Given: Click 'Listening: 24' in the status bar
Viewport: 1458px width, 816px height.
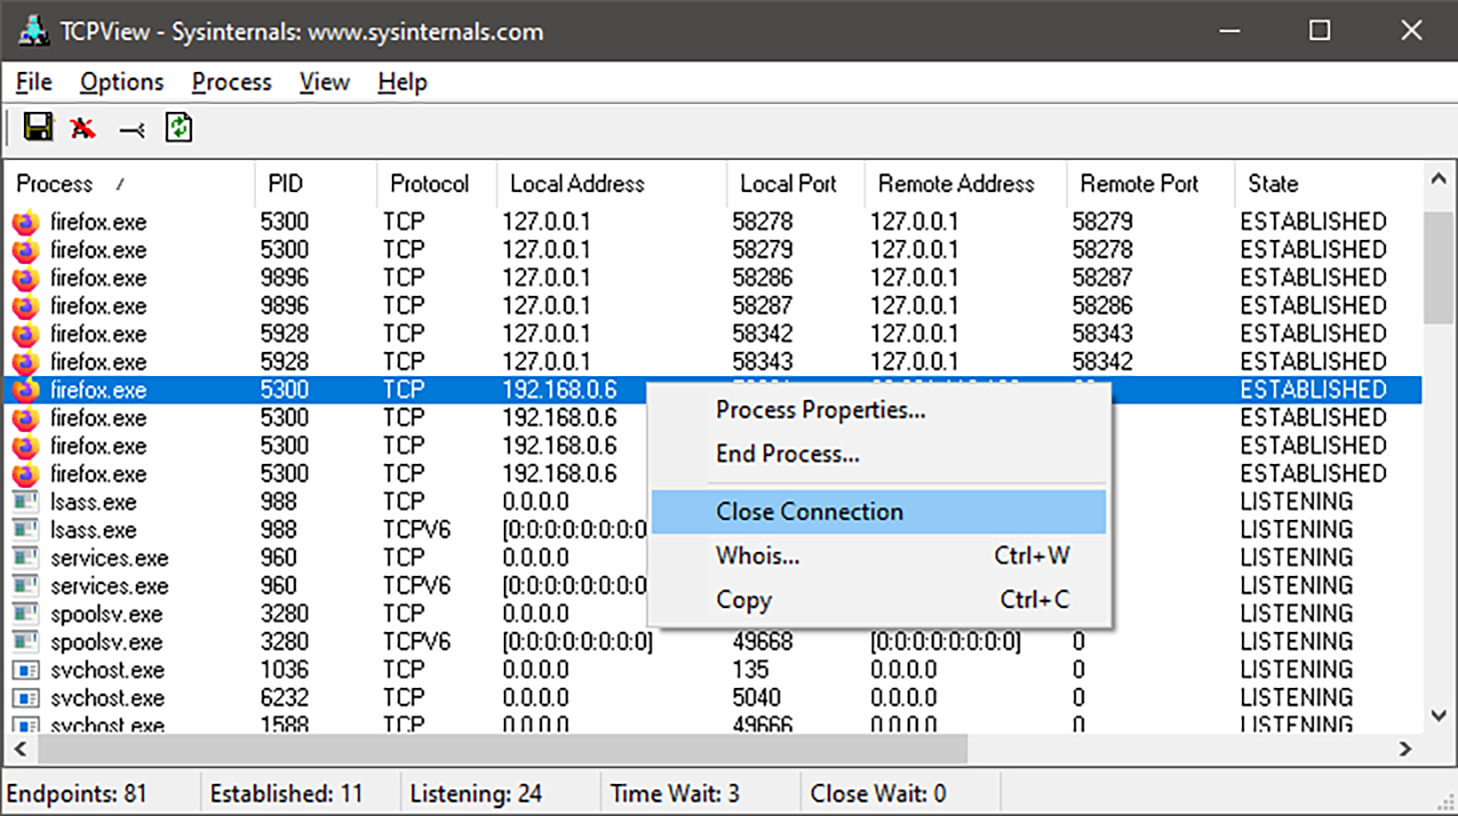Looking at the screenshot, I should 476,794.
